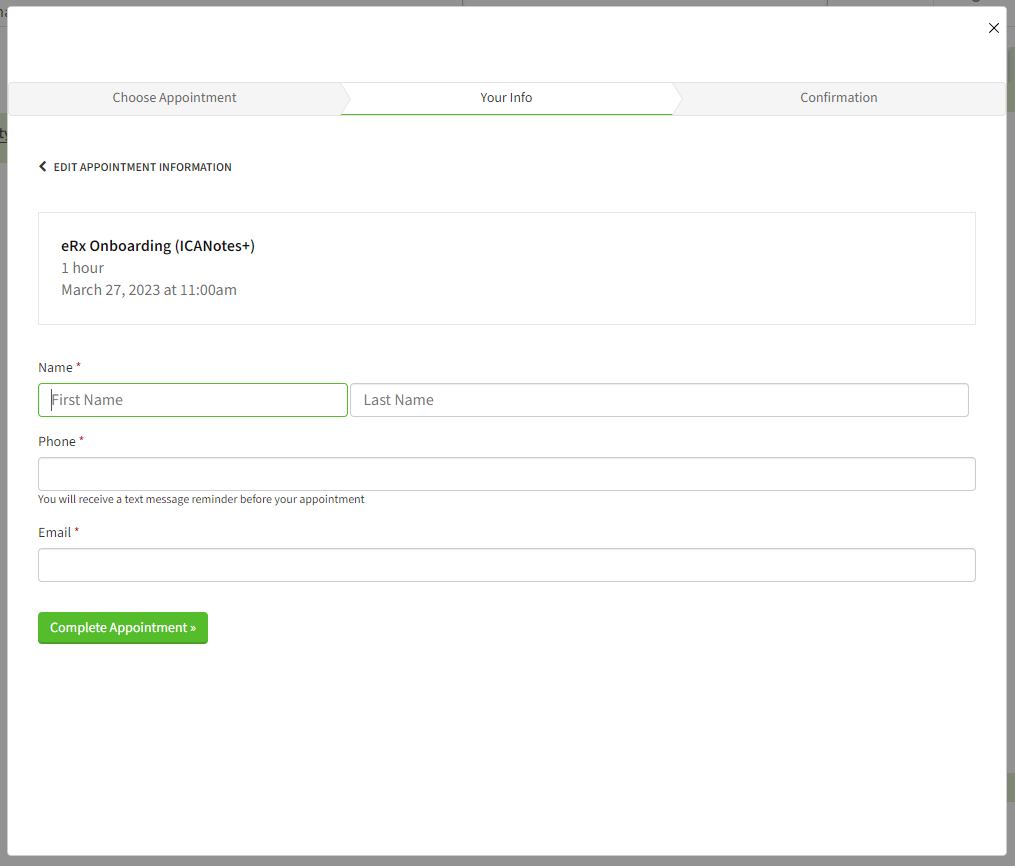Select the text message reminder note
Image resolution: width=1015 pixels, height=866 pixels.
[201, 499]
